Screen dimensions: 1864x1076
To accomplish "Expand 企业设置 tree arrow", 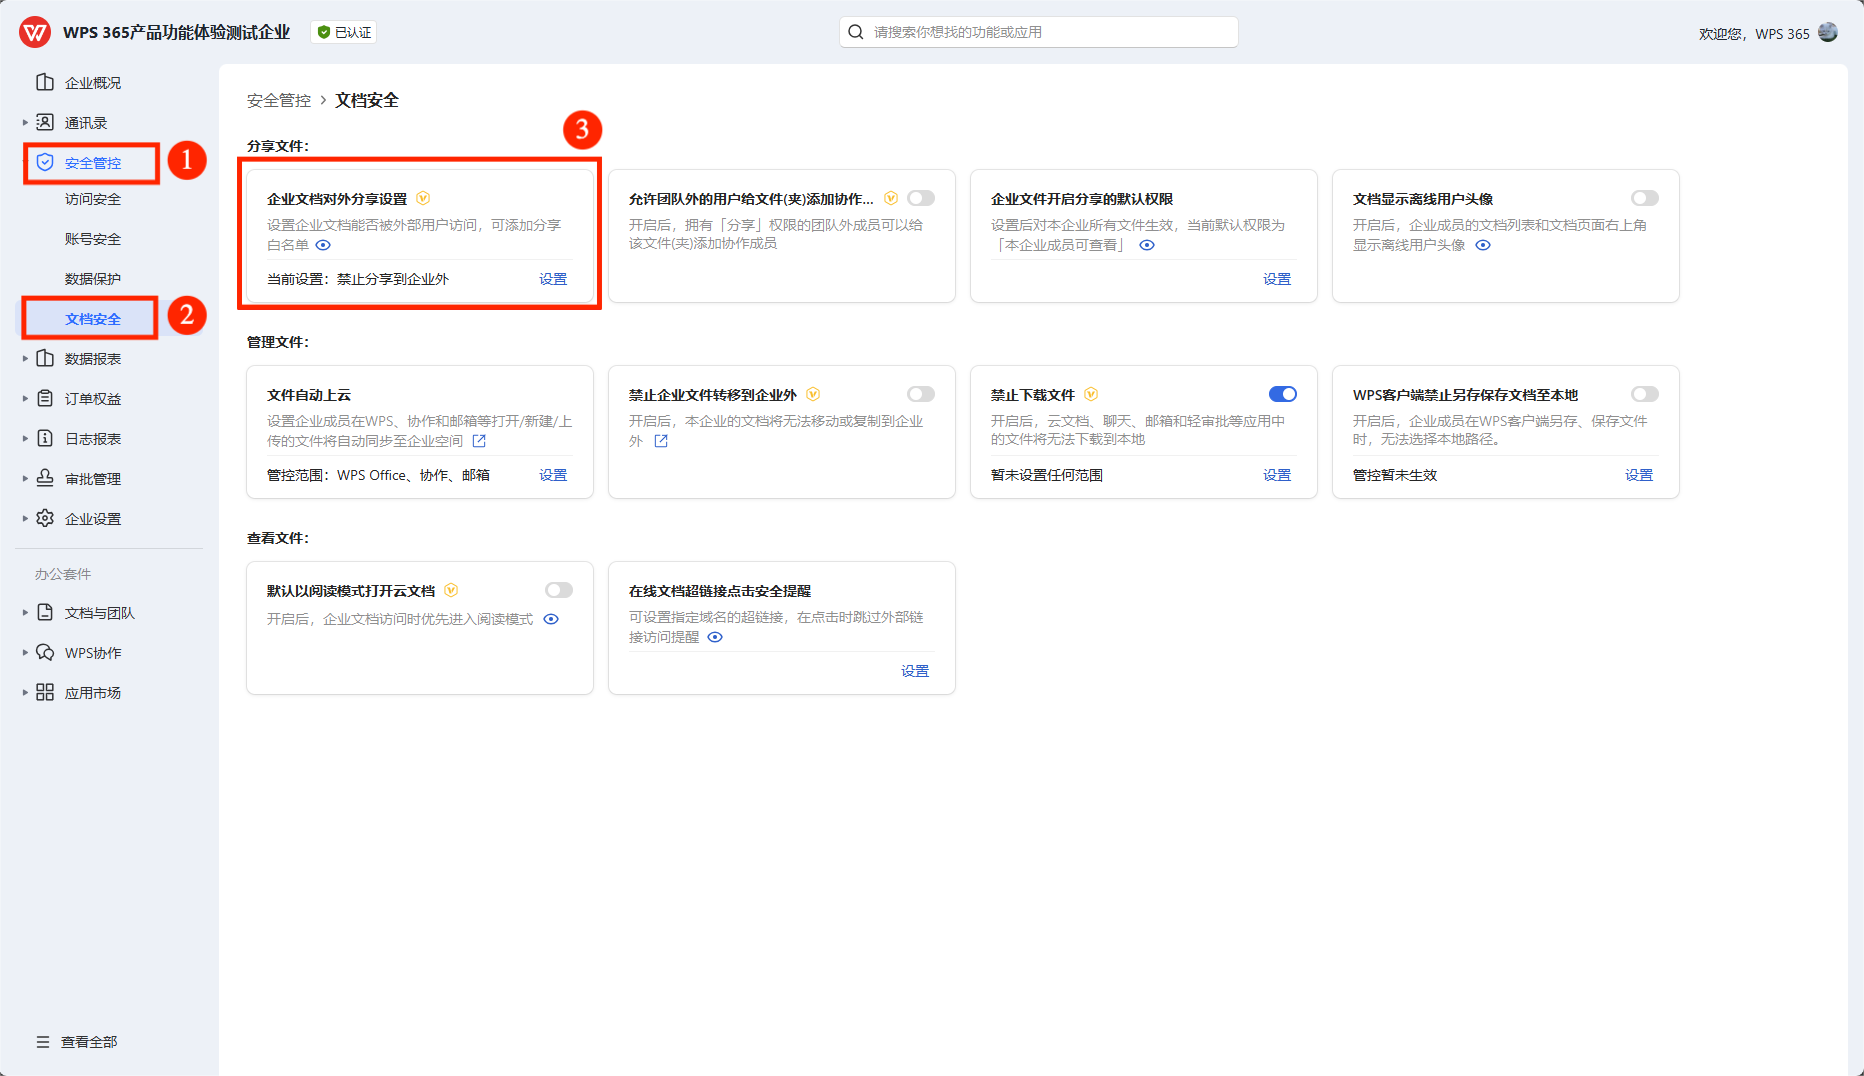I will pyautogui.click(x=25, y=518).
